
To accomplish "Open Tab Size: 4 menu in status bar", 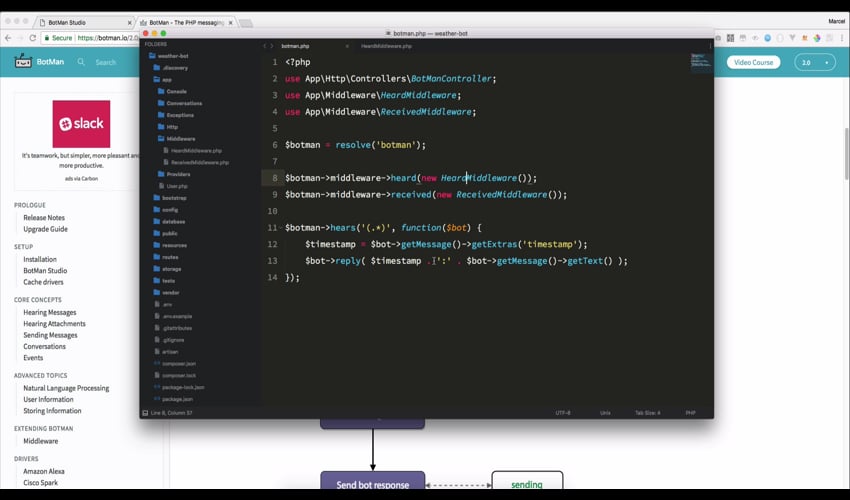I will (x=648, y=413).
